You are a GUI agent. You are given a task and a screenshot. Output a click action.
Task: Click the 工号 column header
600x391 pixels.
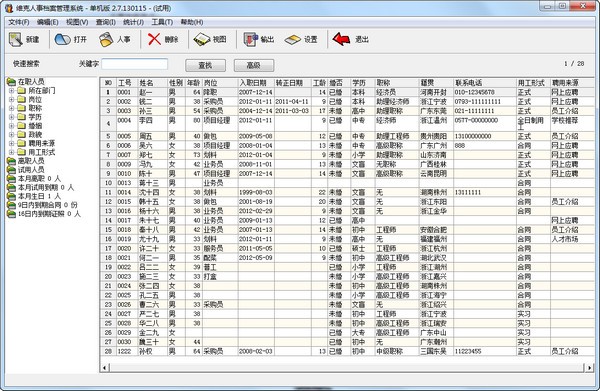pyautogui.click(x=127, y=83)
